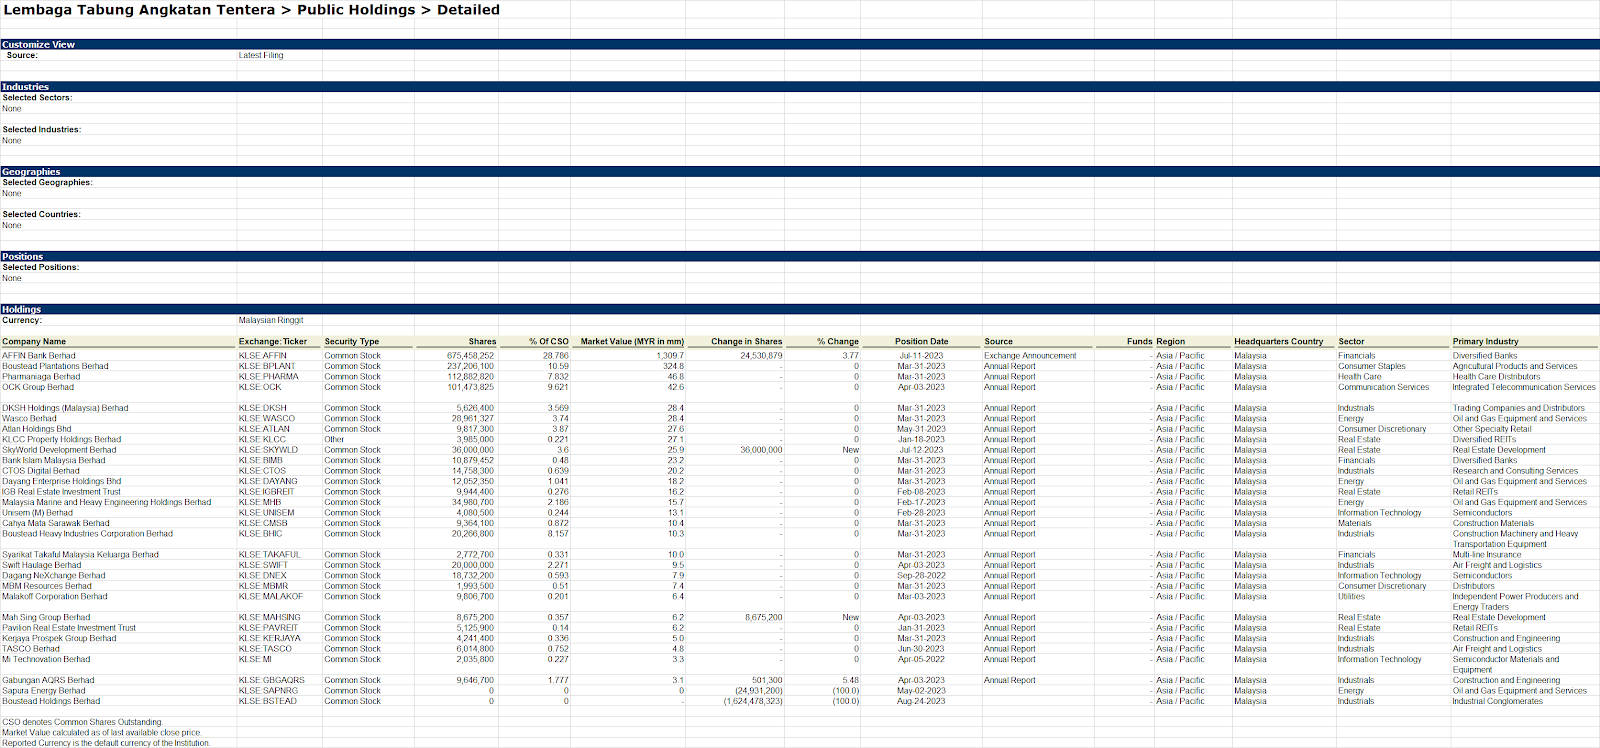This screenshot has height=748, width=1600.
Task: Click the 'KLSE:DAYANG' ticker cell
Action: coord(268,482)
